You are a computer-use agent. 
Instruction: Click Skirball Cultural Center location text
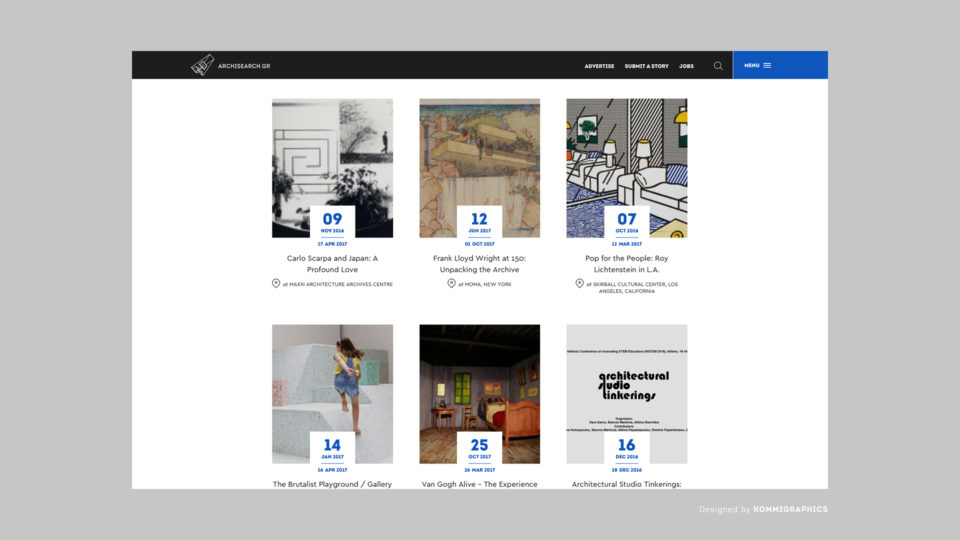click(x=632, y=288)
